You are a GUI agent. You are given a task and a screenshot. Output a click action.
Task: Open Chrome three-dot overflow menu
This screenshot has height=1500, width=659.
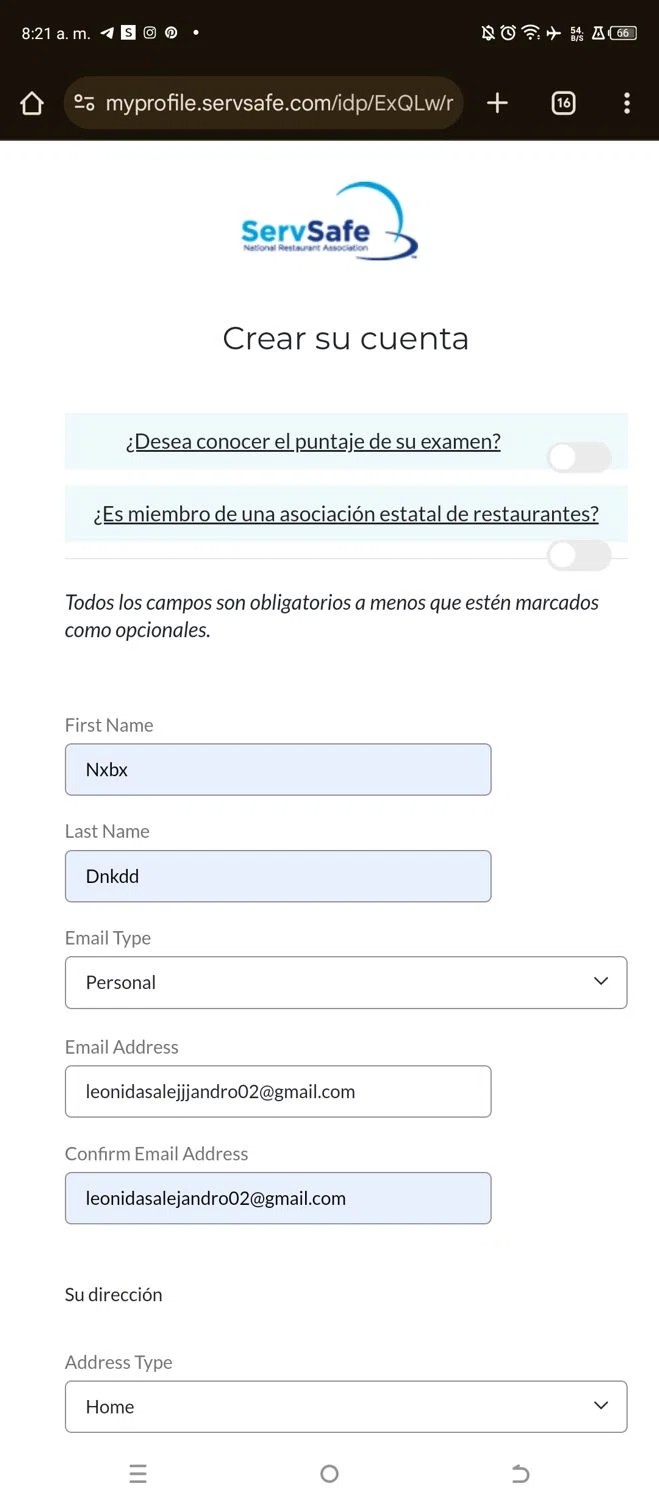(x=627, y=103)
